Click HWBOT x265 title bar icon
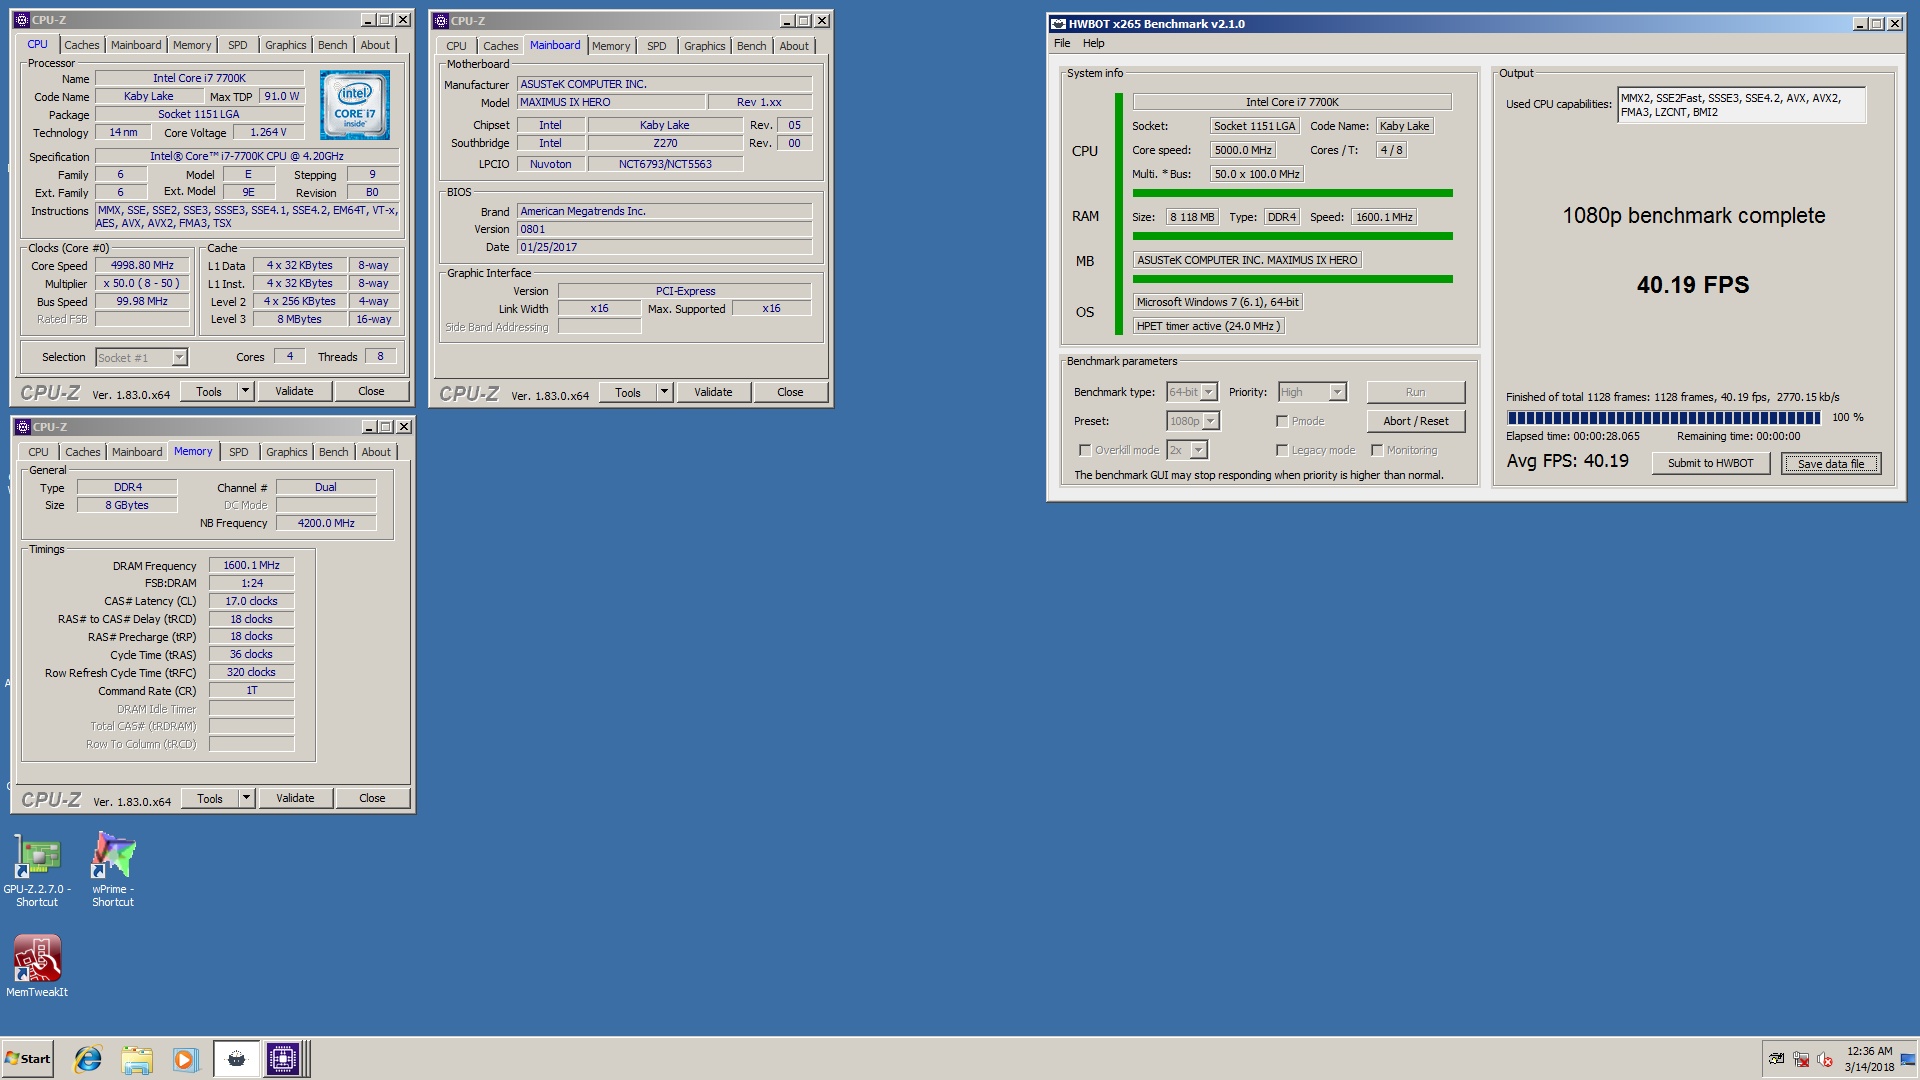Screen dimensions: 1920x1080 click(x=1058, y=24)
